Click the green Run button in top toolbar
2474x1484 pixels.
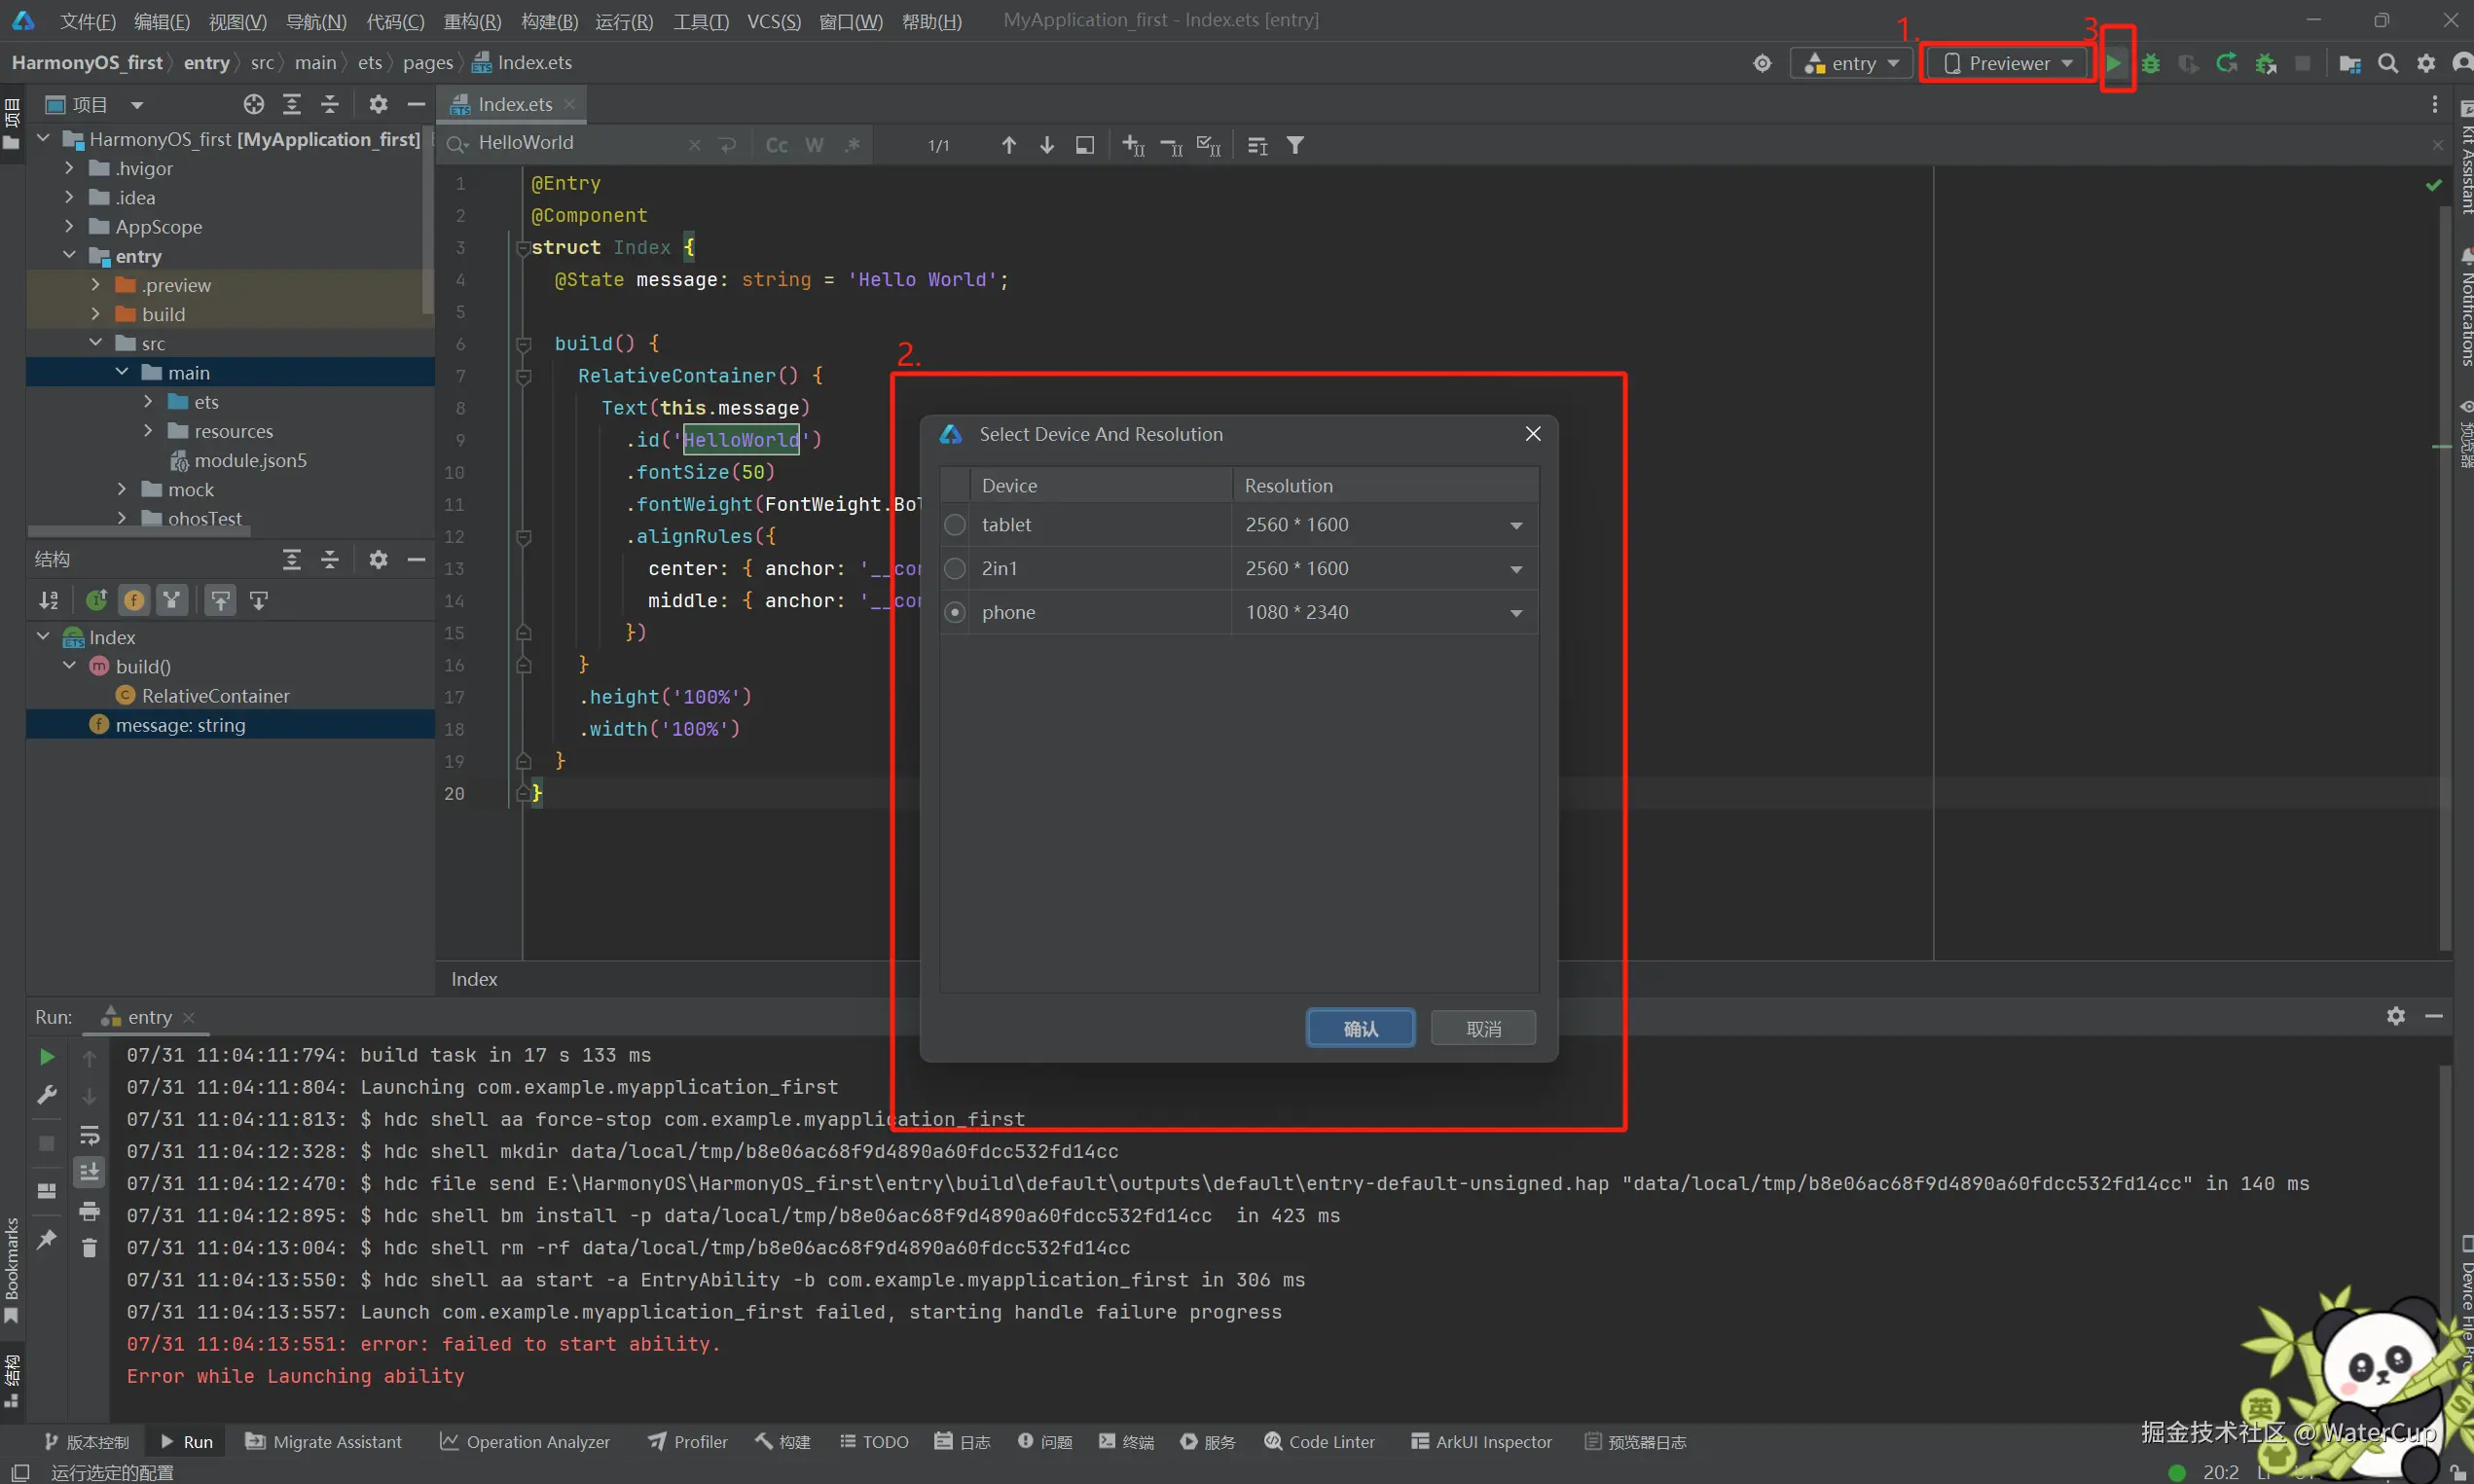(x=2113, y=63)
